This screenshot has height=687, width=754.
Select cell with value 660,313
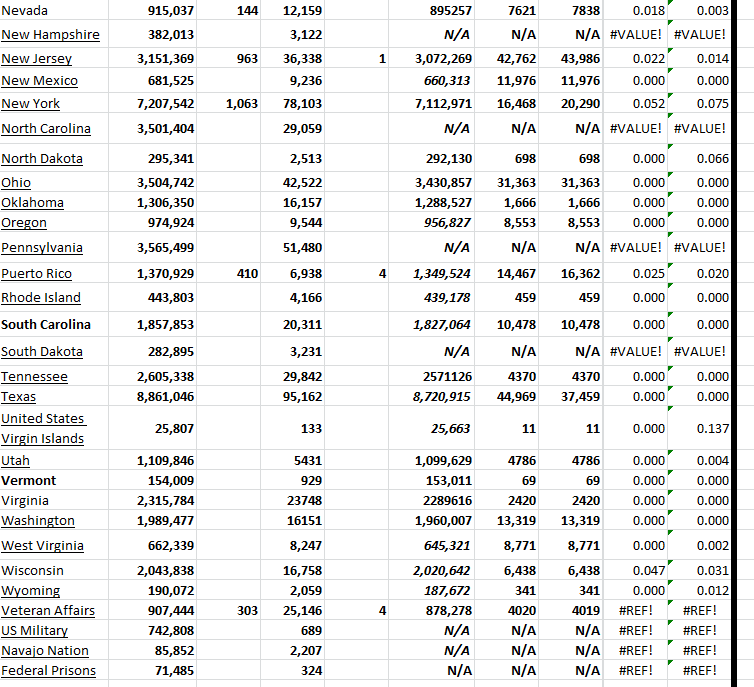tap(431, 81)
